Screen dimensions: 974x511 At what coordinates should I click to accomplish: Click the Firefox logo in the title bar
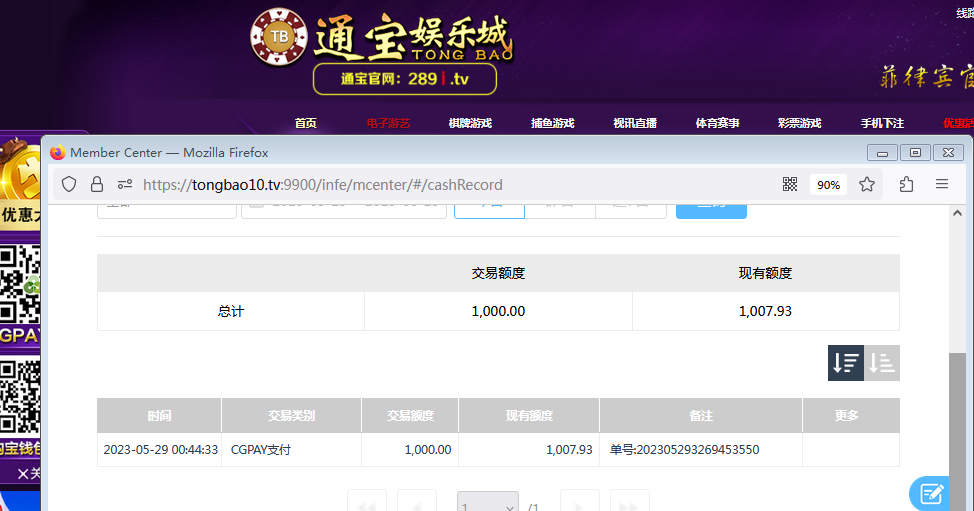[x=58, y=152]
